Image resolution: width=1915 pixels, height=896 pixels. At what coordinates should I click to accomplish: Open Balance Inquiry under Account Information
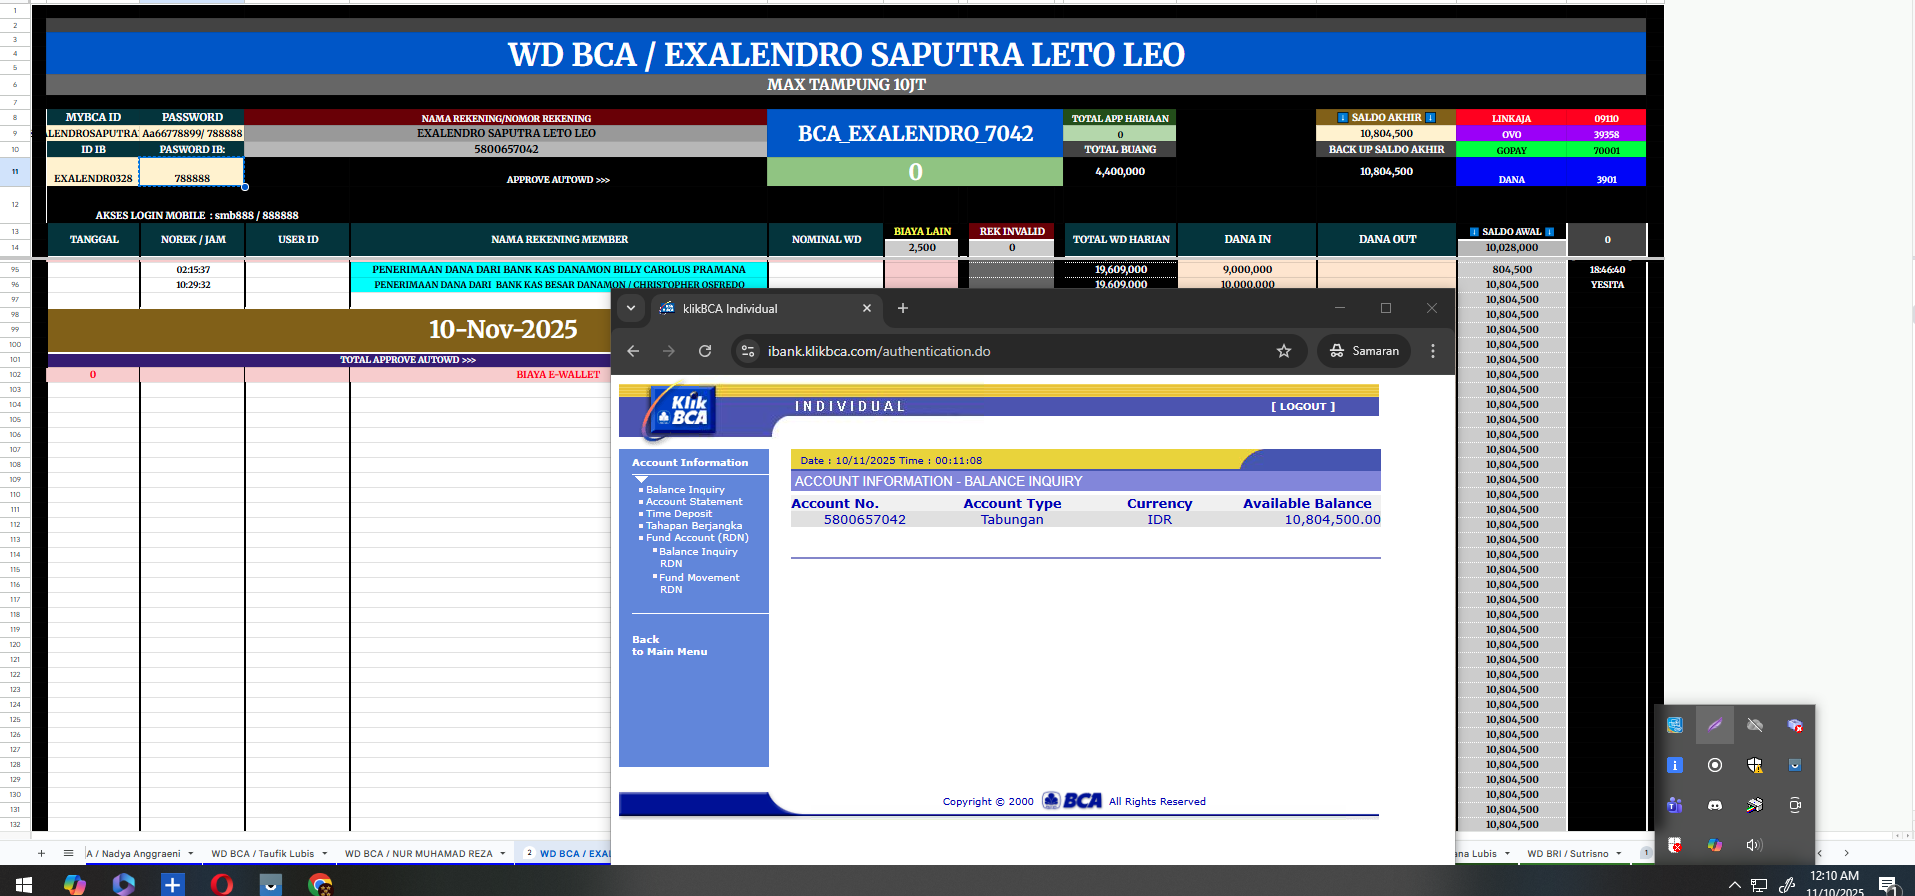[x=685, y=490]
